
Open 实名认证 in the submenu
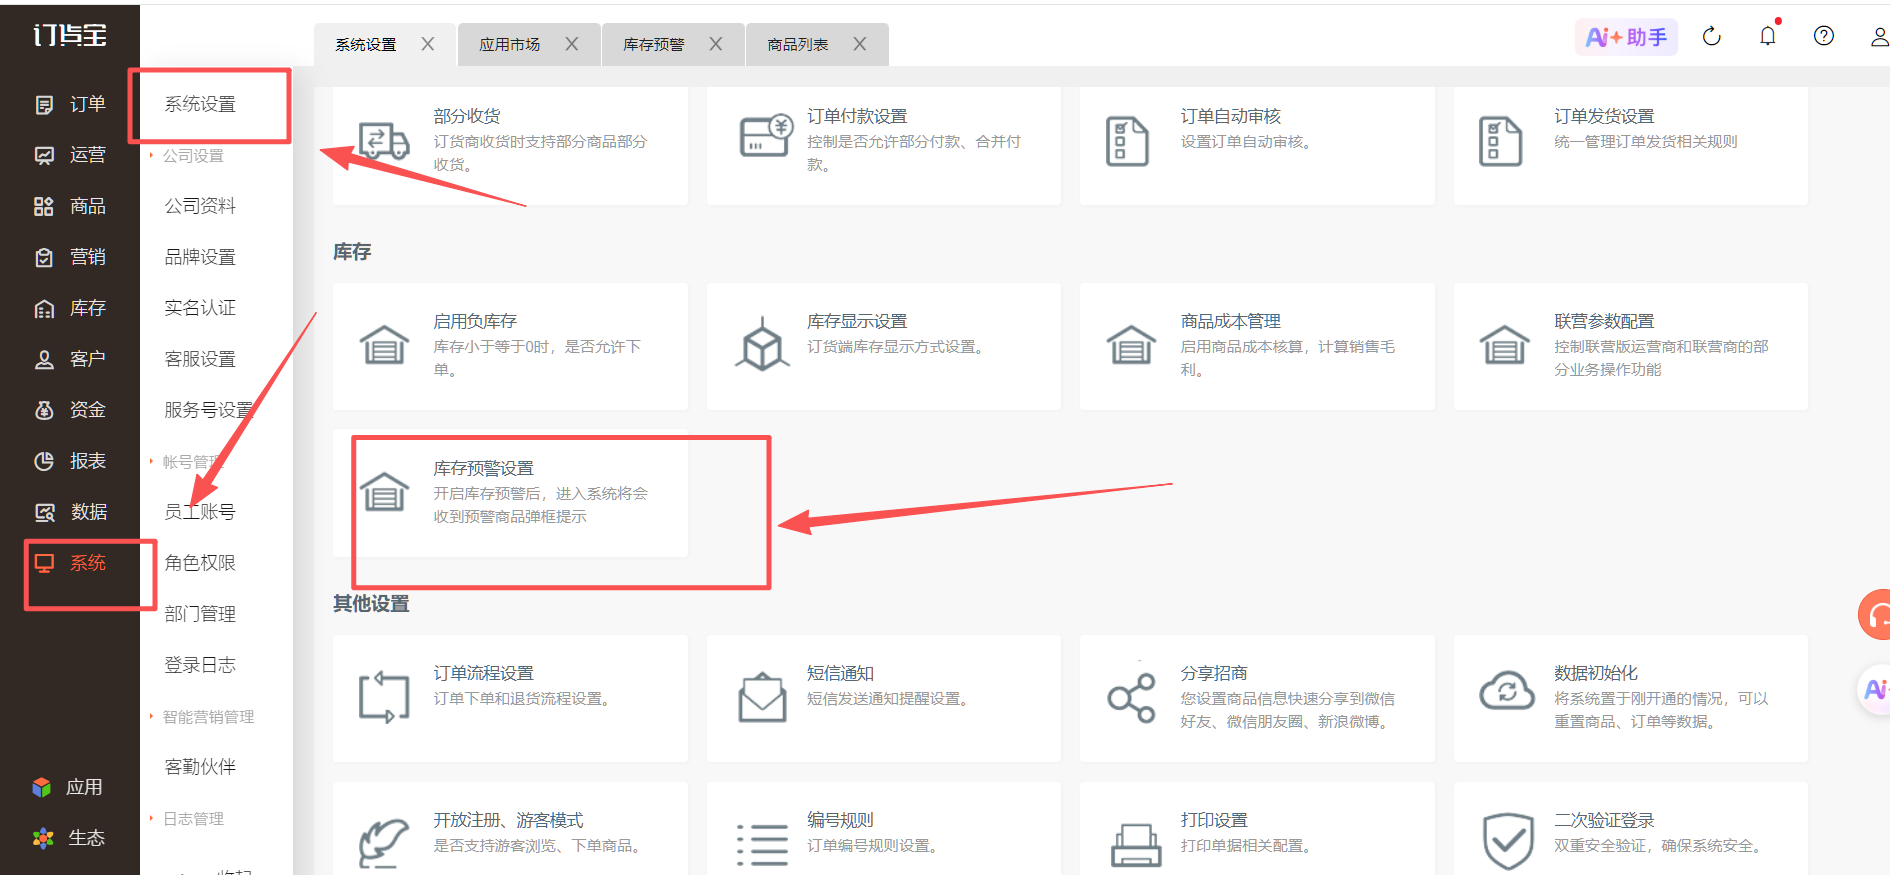point(200,308)
